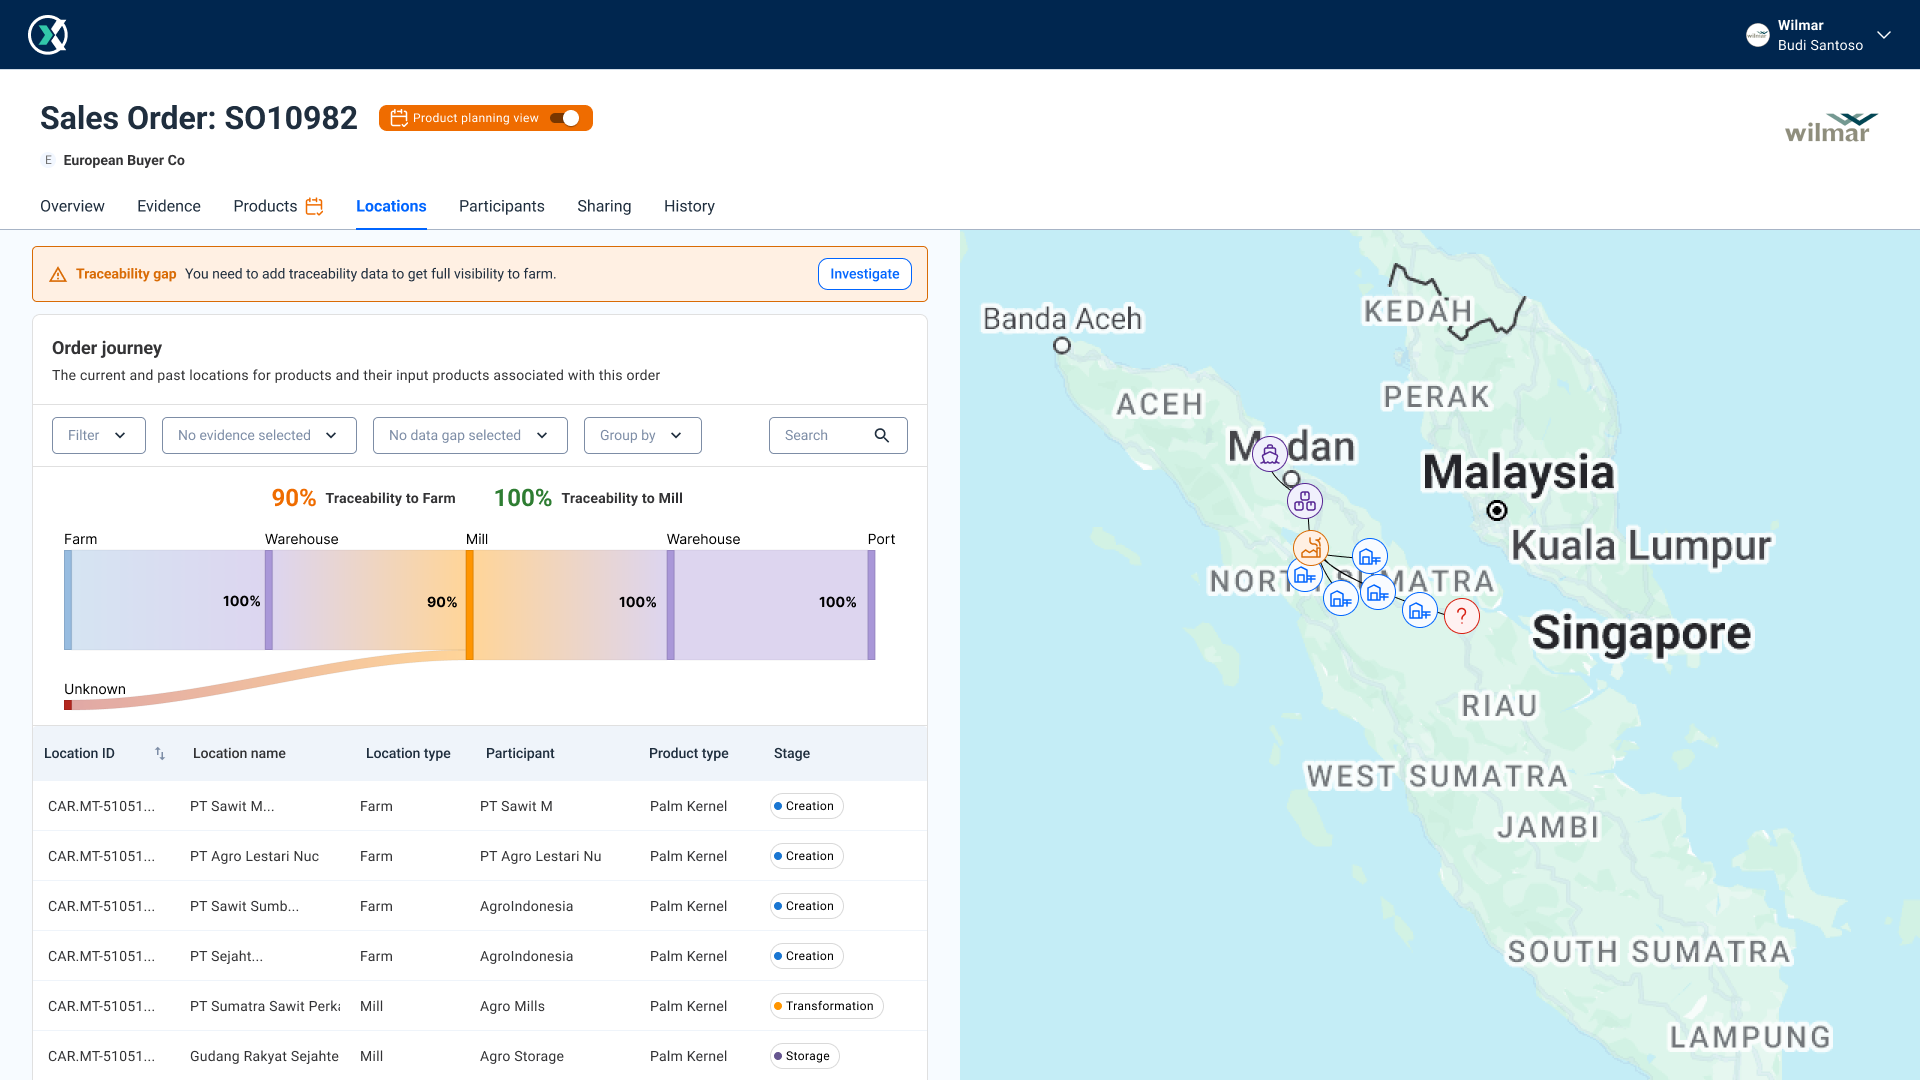The image size is (1920, 1080).
Task: Click the red Unknown node in the flow chart
Action: point(68,705)
